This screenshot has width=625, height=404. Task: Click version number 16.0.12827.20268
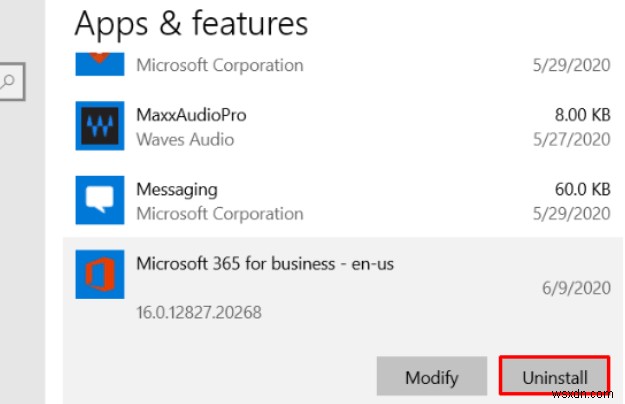coord(198,312)
